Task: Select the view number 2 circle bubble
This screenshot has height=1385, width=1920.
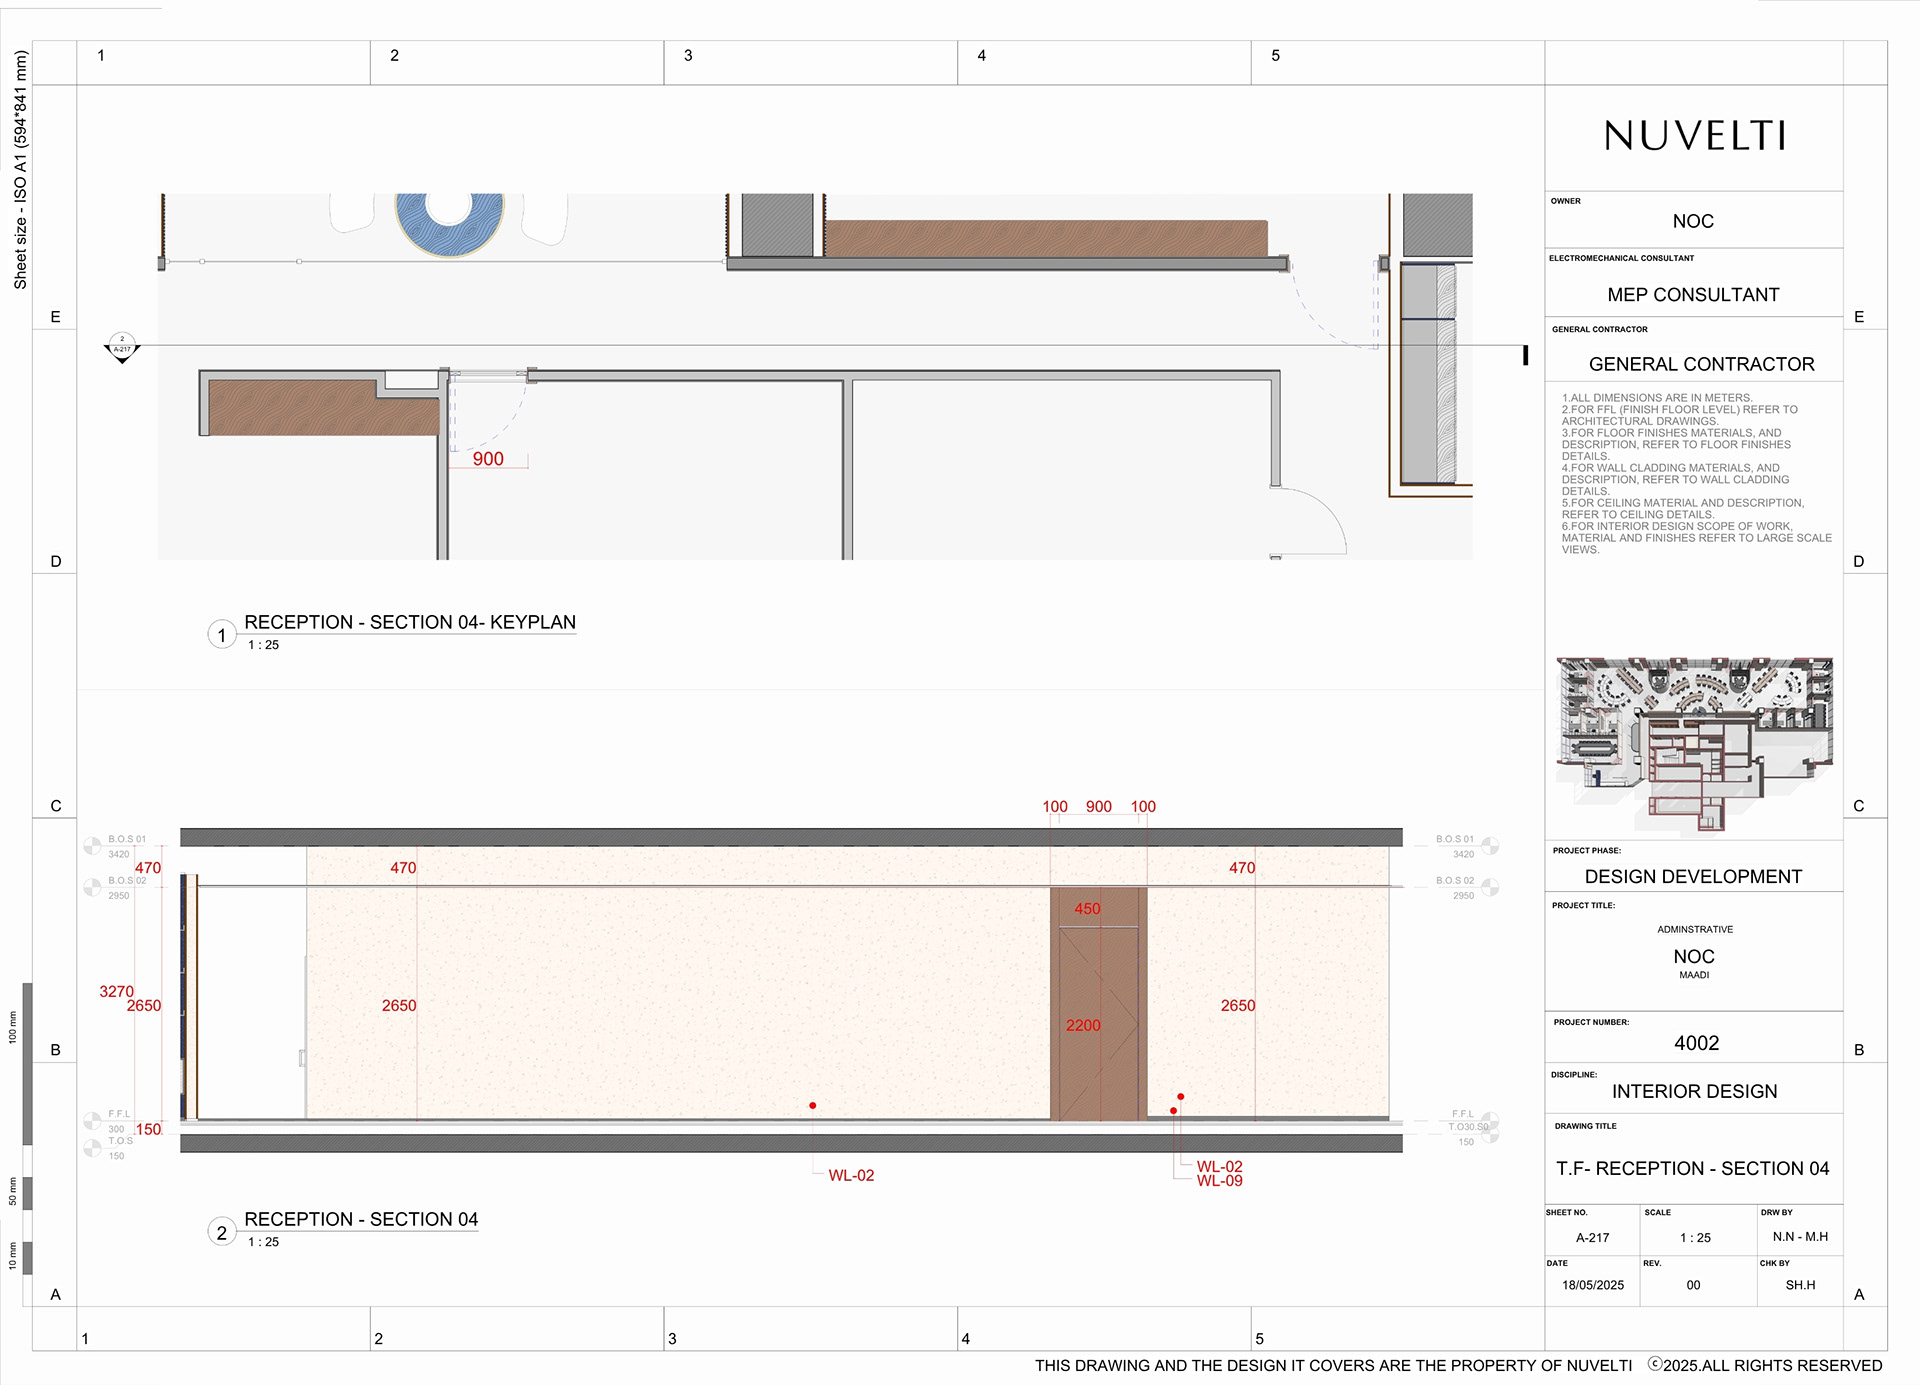Action: 222,1232
